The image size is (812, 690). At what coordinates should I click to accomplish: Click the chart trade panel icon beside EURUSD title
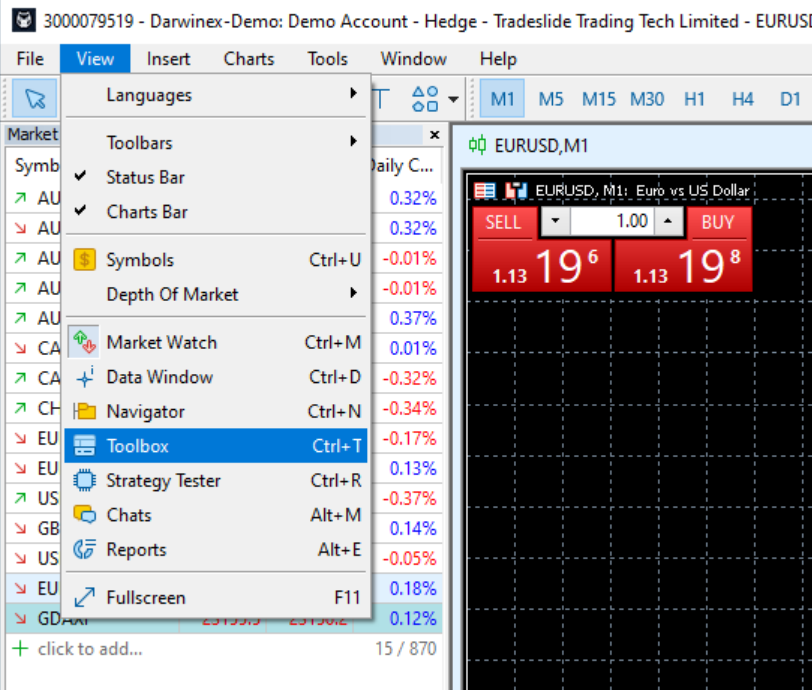516,191
